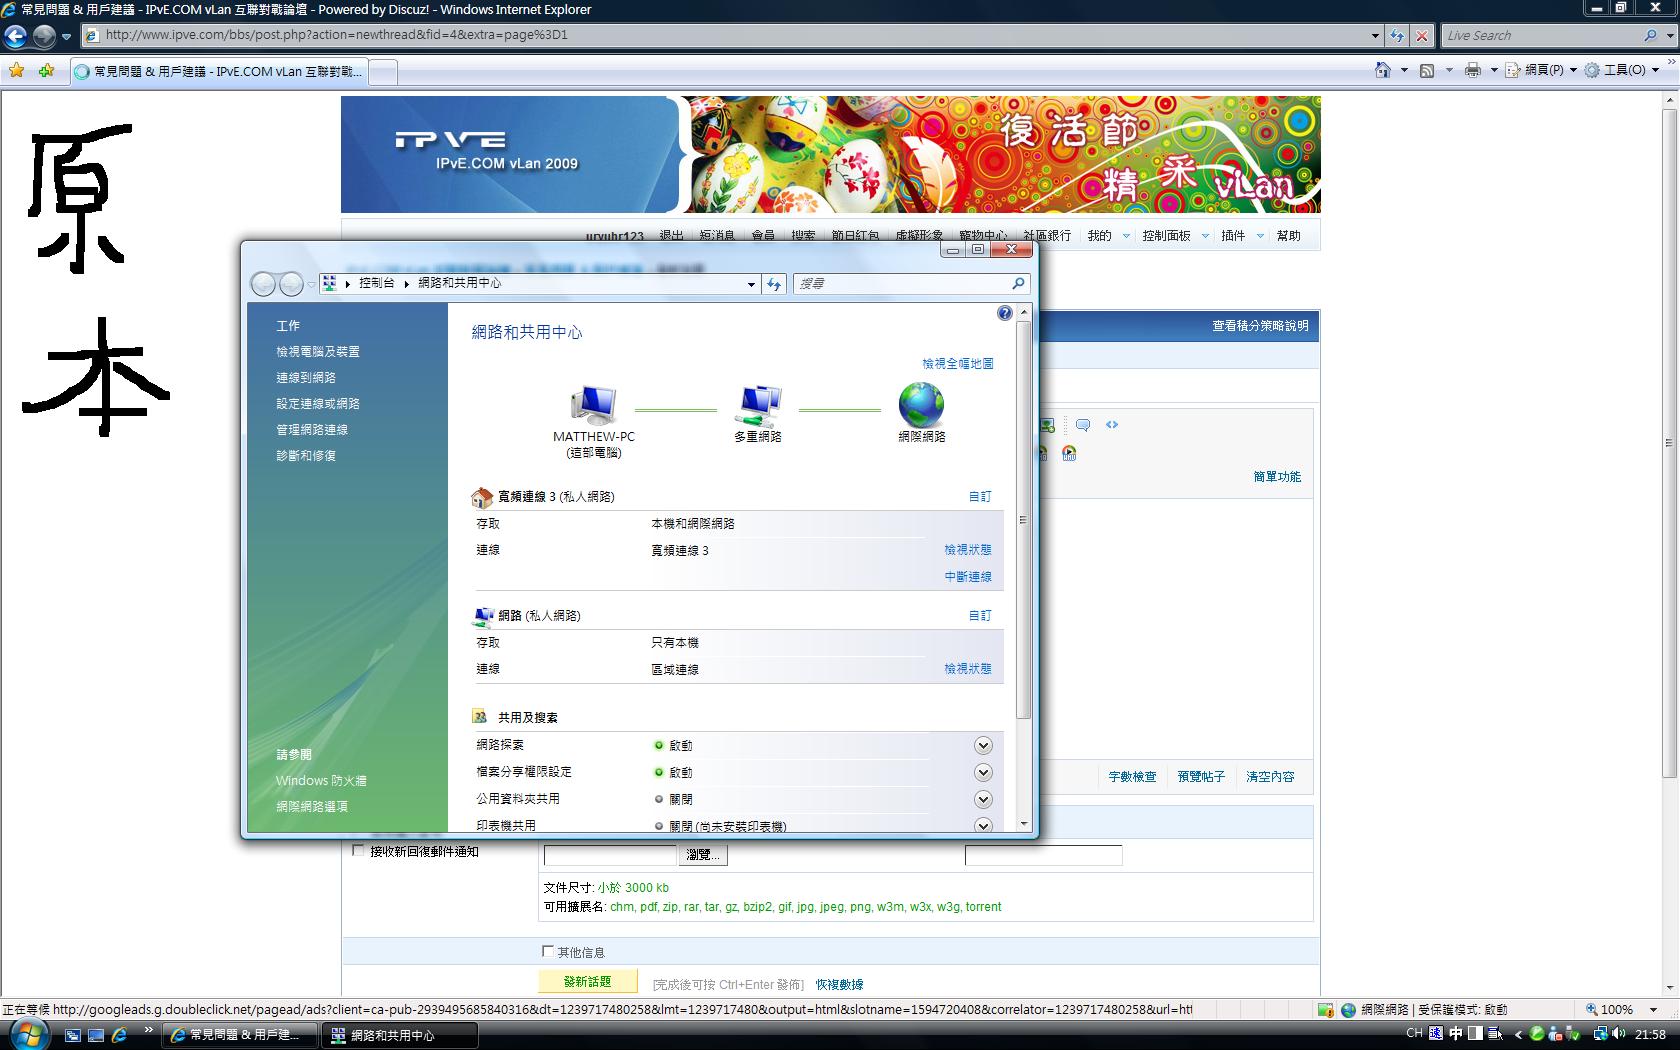
Task: Expand the 檔案分享權限設定 setting
Action: 983,772
